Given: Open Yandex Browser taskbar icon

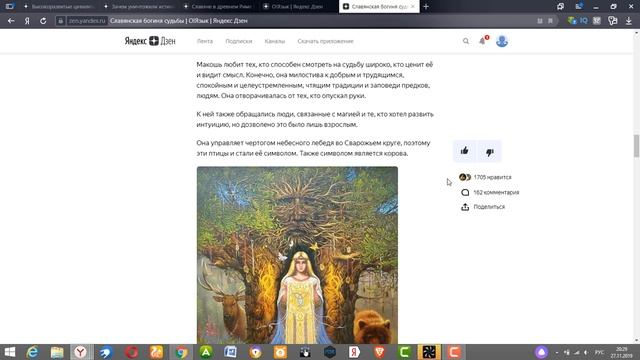Looking at the screenshot, I should tap(81, 352).
